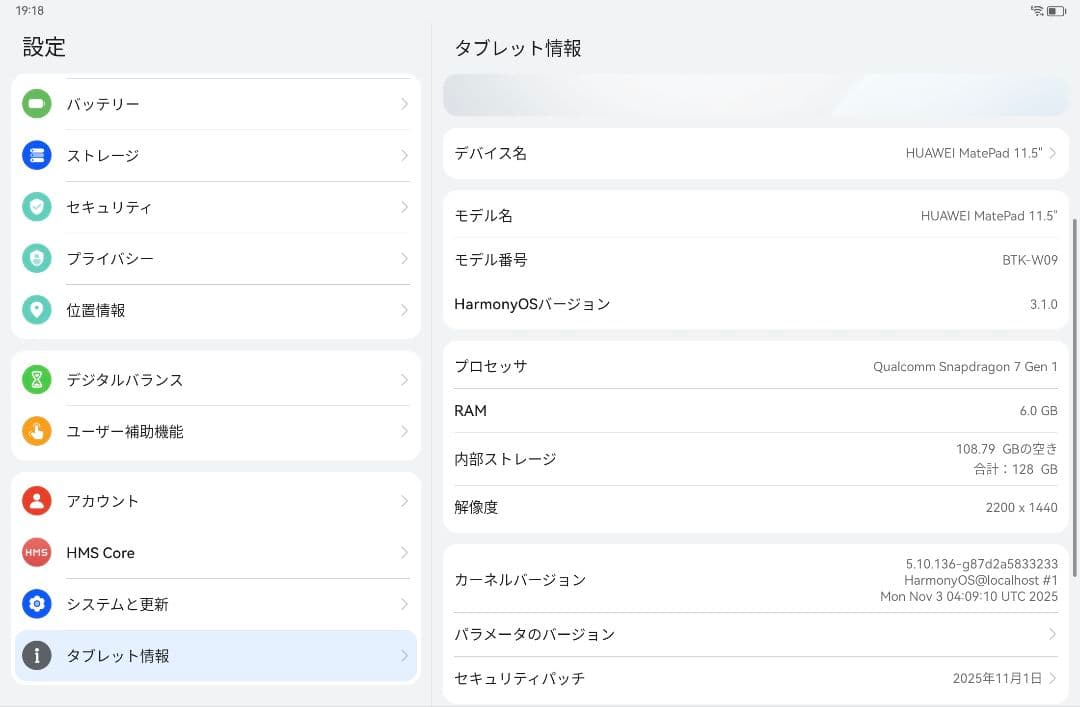Click the デバイス名 HUAWEI MatePad row
Image resolution: width=1080 pixels, height=707 pixels.
click(x=755, y=152)
